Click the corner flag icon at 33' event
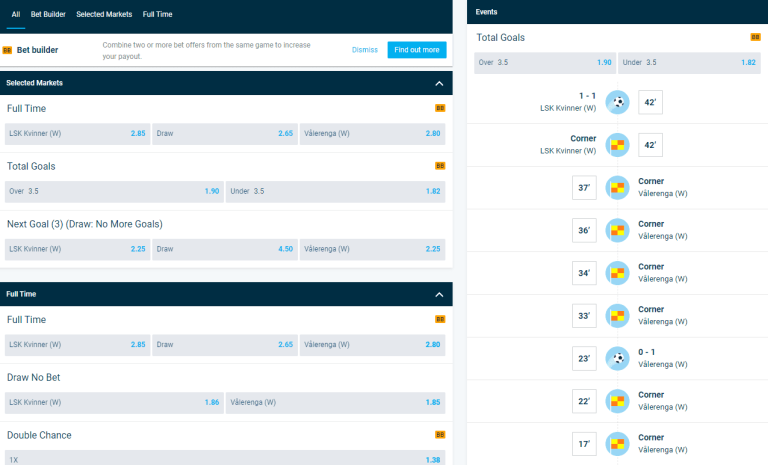The image size is (768, 465). tap(618, 316)
